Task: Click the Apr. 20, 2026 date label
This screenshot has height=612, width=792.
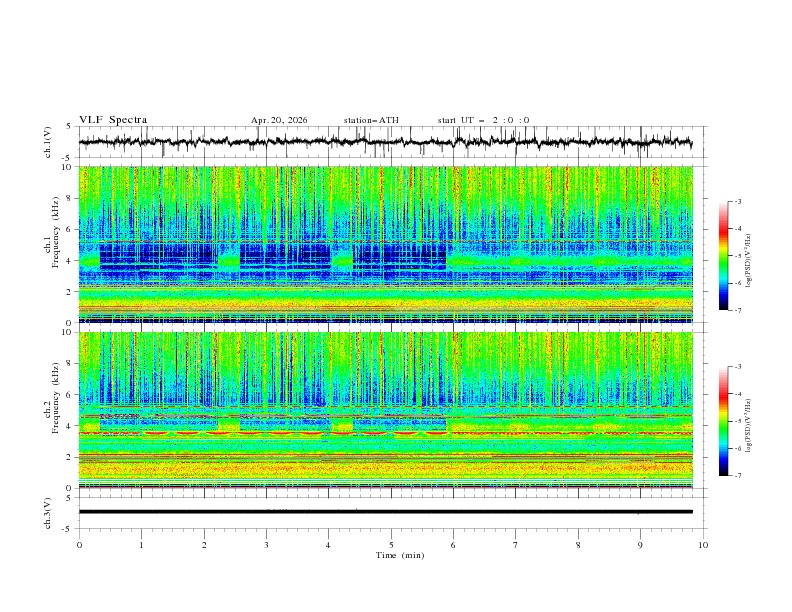Action: point(279,120)
